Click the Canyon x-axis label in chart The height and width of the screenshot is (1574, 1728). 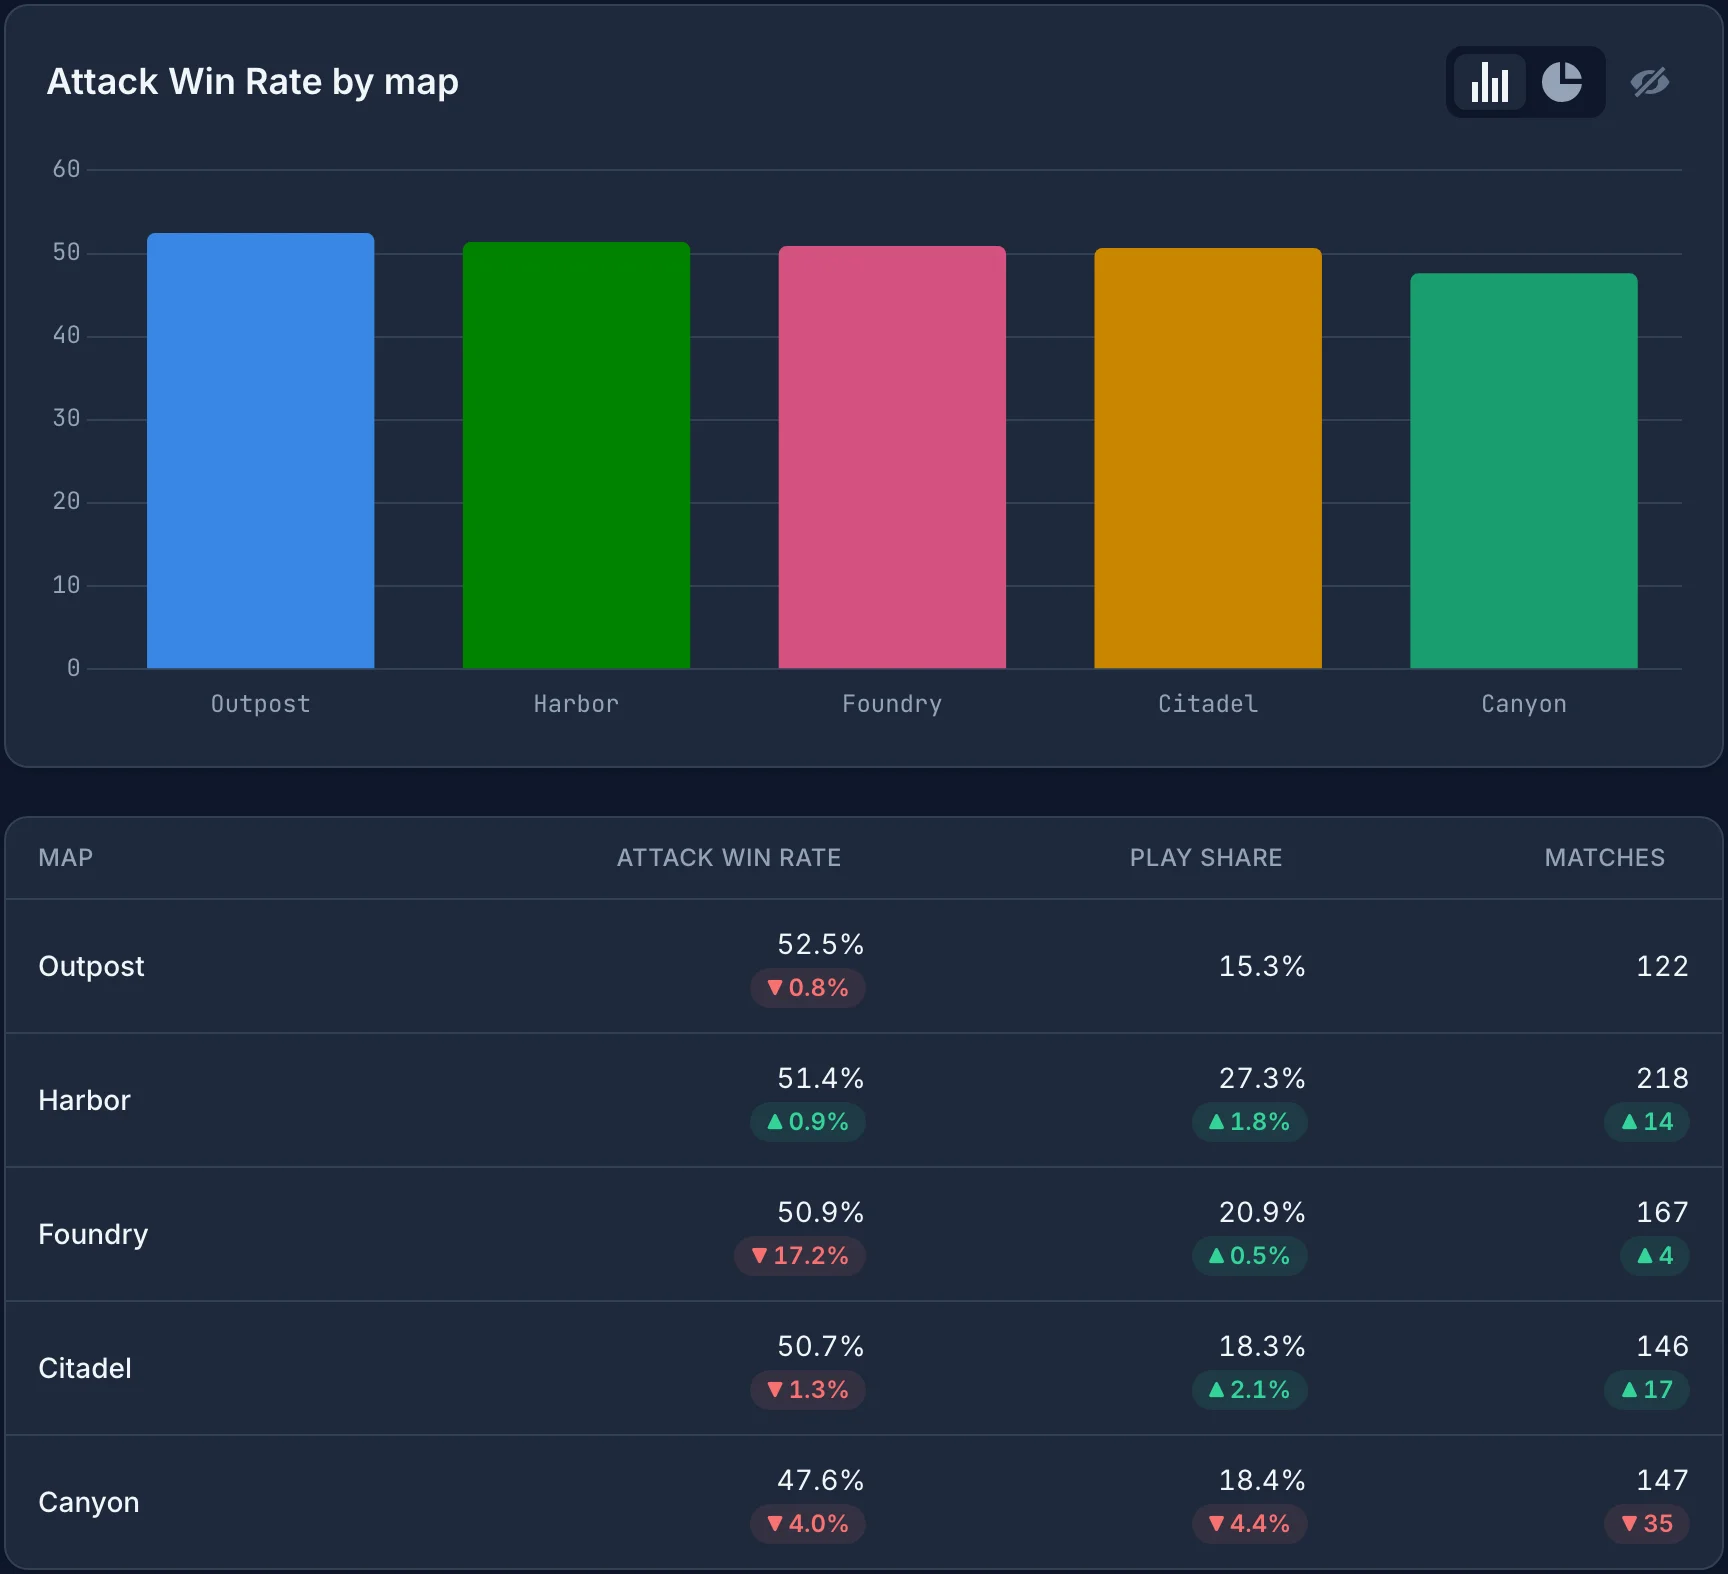(1524, 704)
